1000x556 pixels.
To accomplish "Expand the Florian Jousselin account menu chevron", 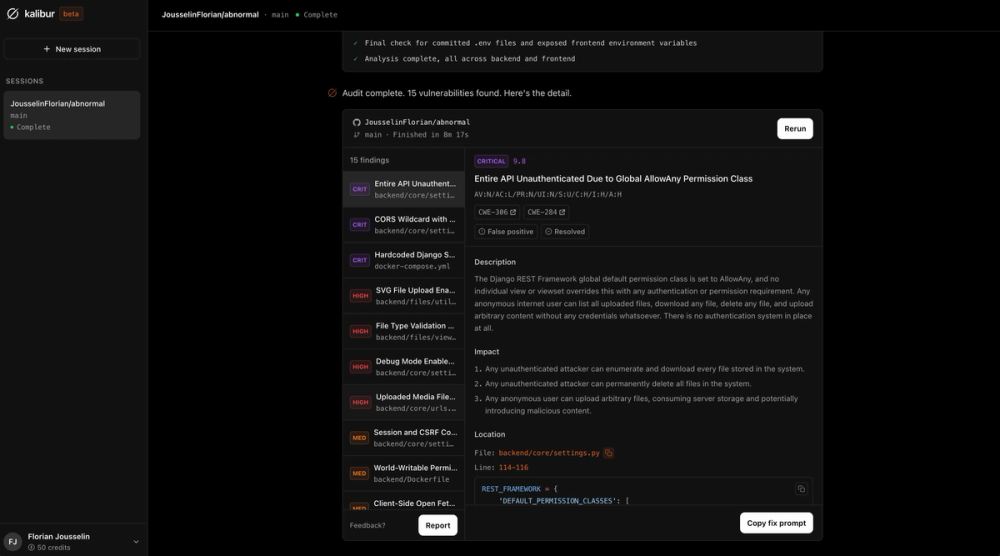I will tap(136, 542).
